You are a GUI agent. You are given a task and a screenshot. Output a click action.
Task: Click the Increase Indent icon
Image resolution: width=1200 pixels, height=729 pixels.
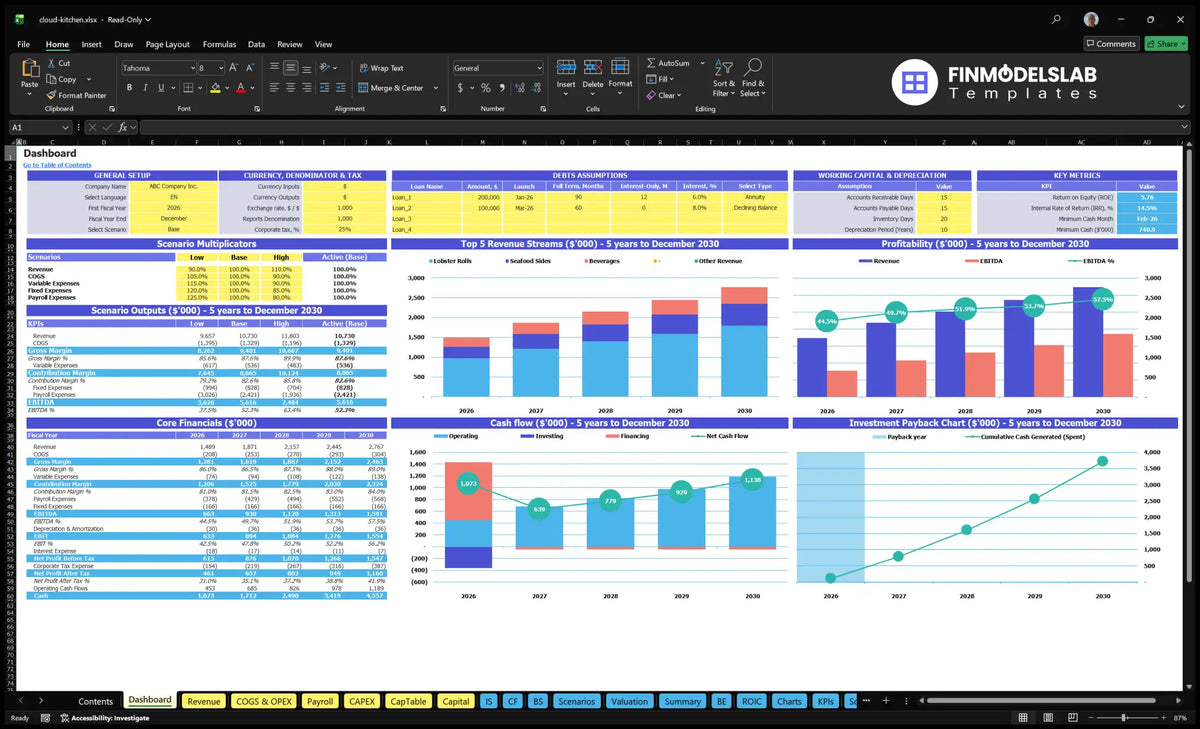coord(341,88)
